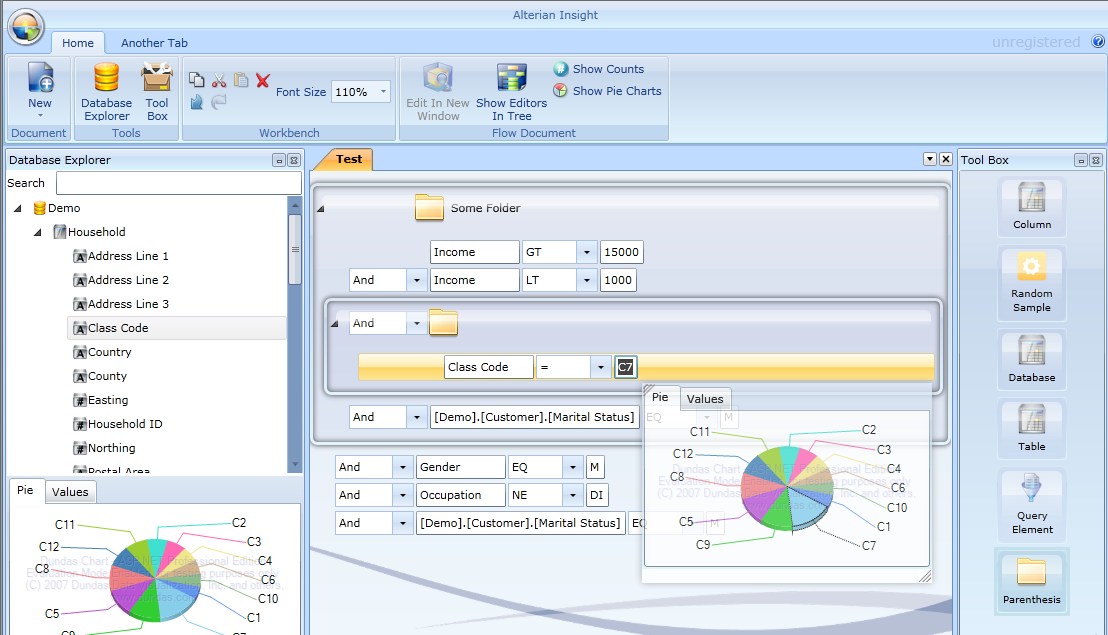Screen dimensions: 1108x635
Task: Click the Copy icon in Workbench
Action: [197, 80]
